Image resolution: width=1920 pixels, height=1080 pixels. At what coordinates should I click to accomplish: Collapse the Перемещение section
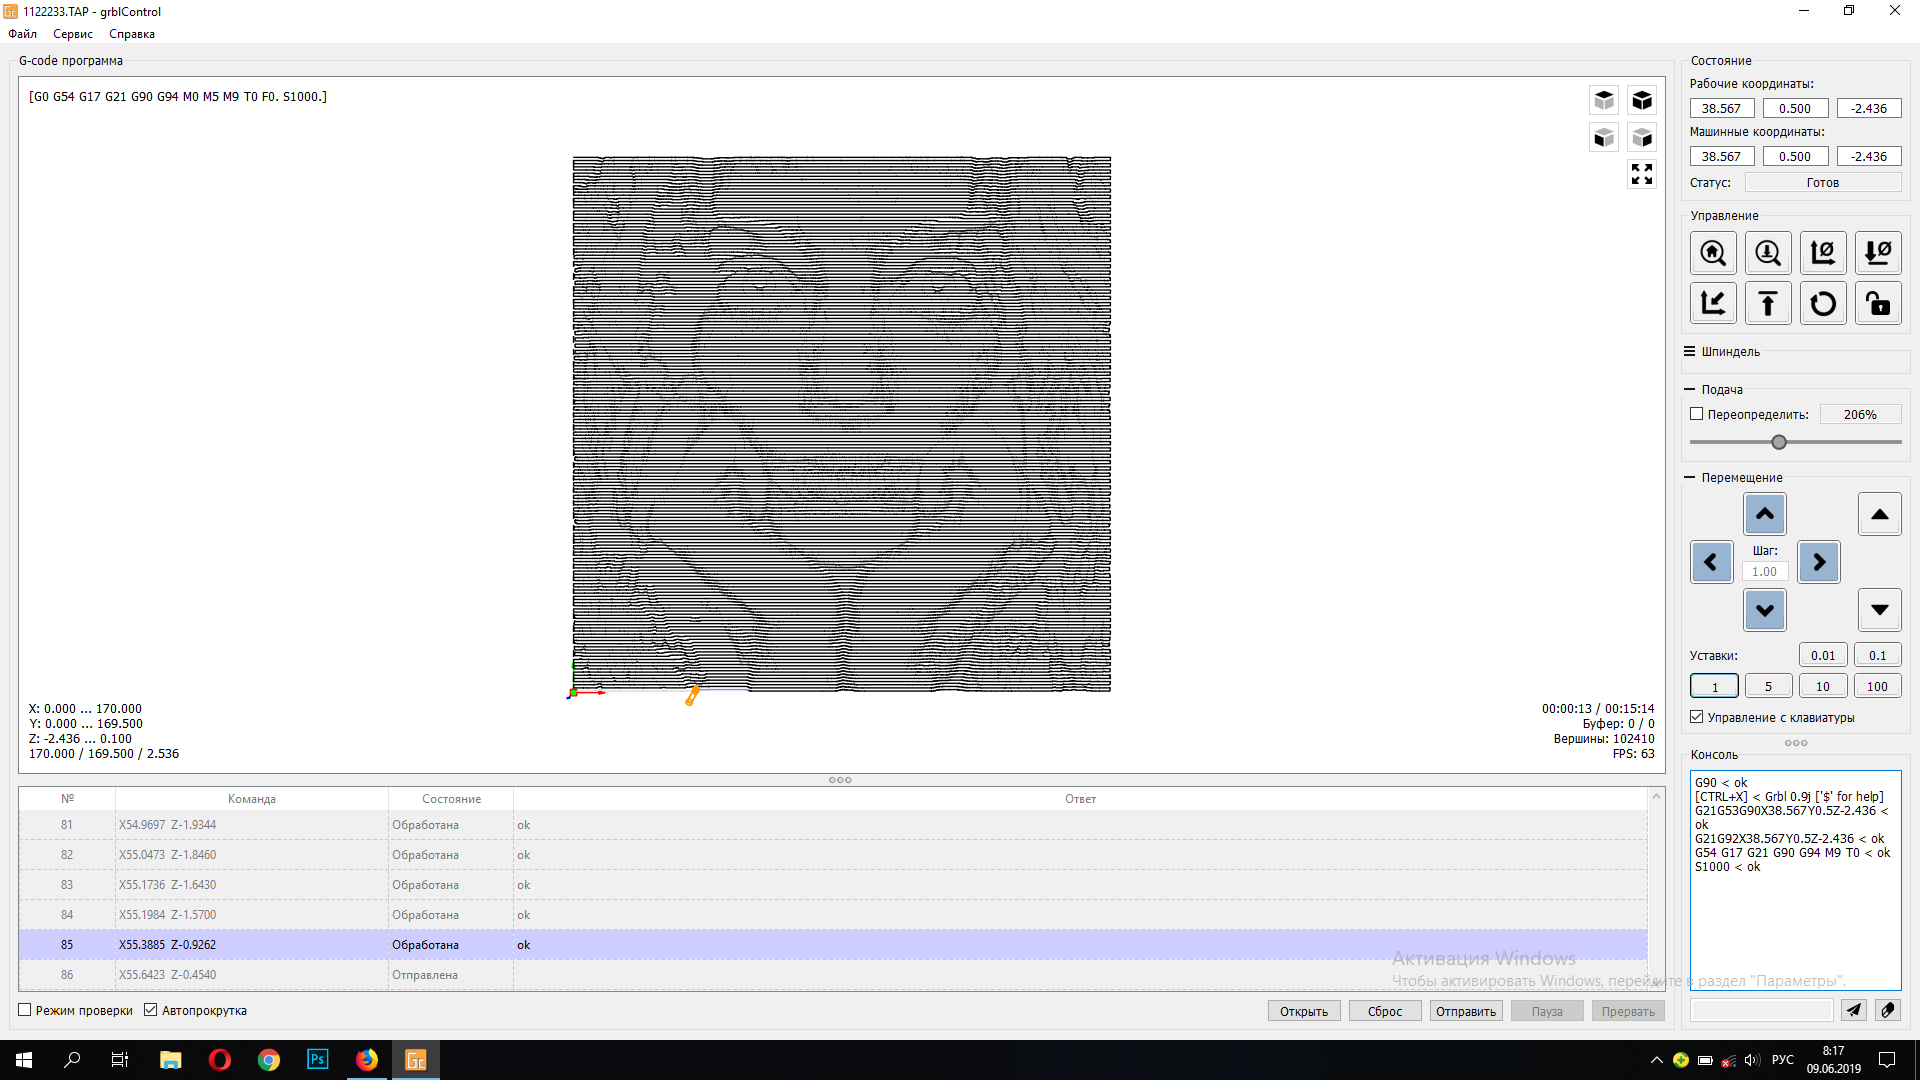[1689, 478]
